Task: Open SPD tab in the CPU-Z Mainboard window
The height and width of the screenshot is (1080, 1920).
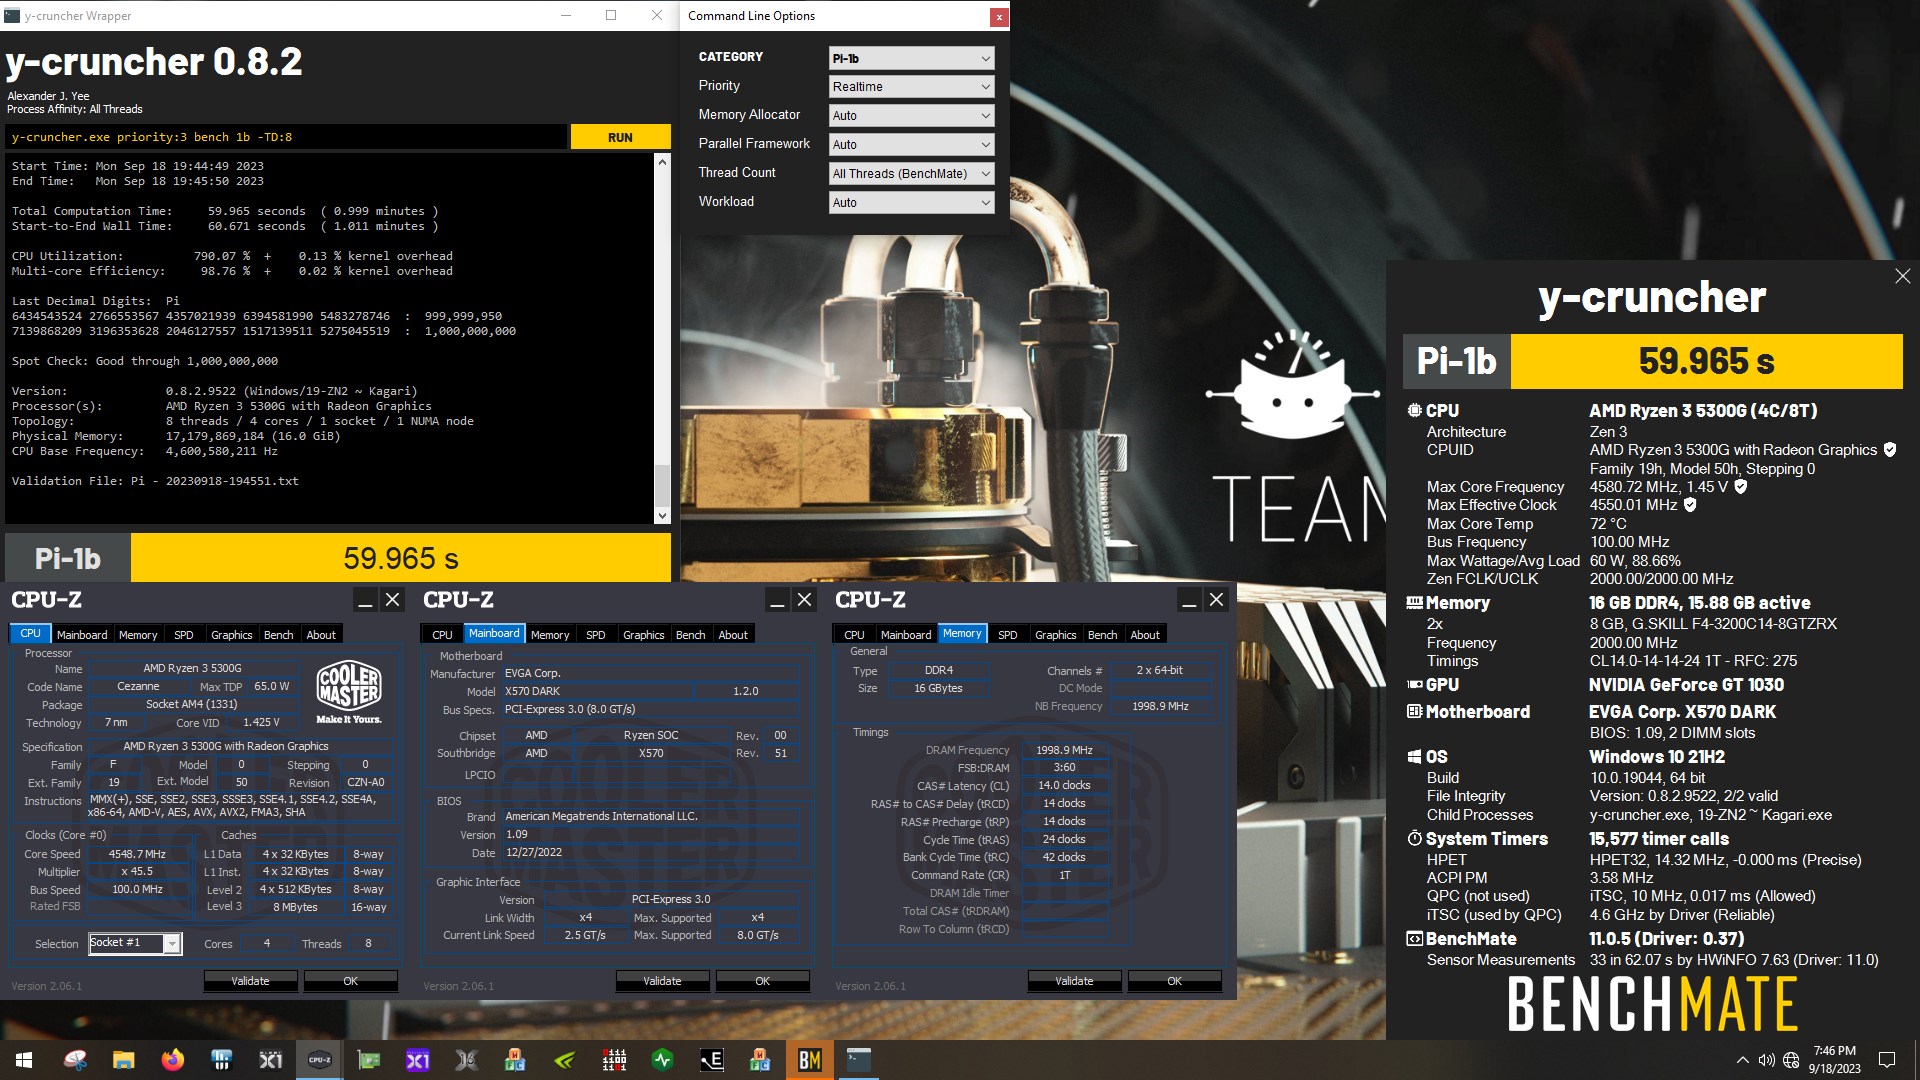Action: pos(595,635)
